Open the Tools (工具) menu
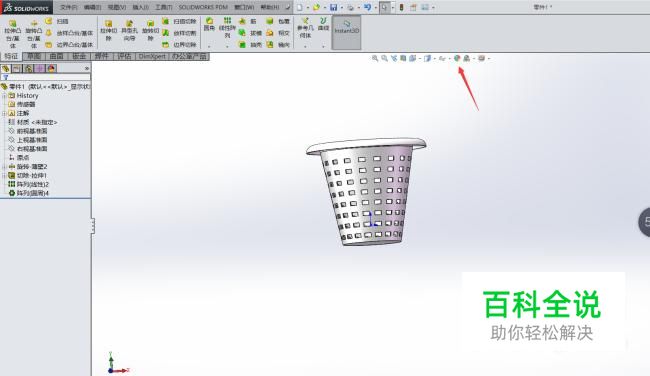The image size is (650, 376). point(164,7)
